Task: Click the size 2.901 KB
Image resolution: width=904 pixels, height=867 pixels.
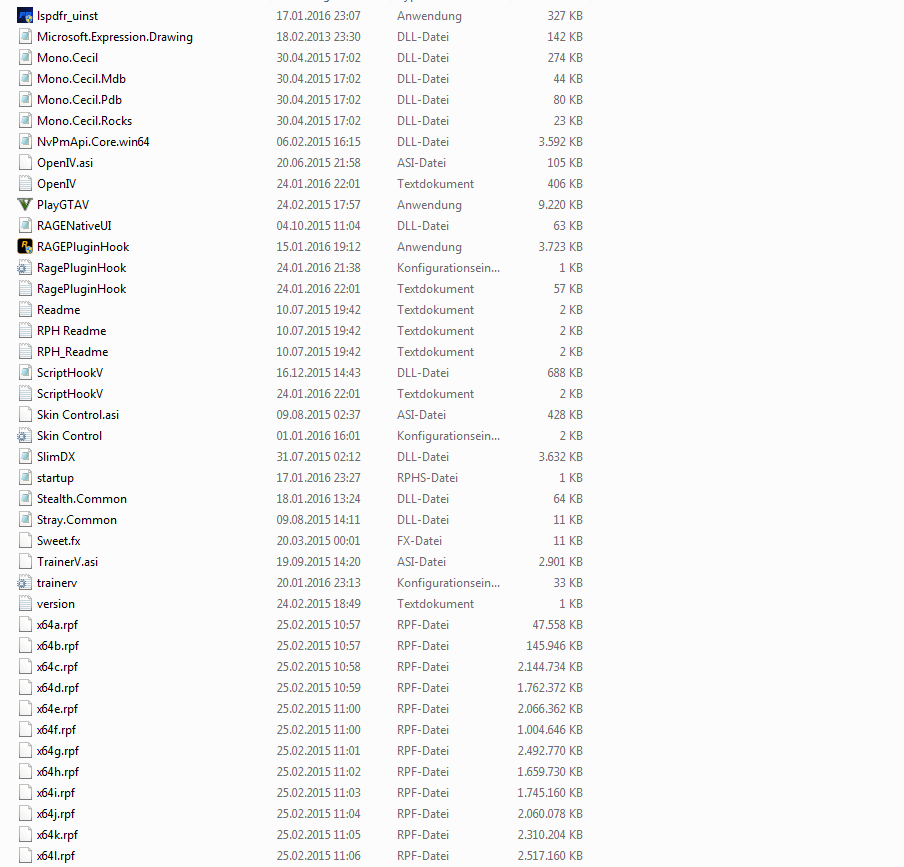Action: [560, 562]
